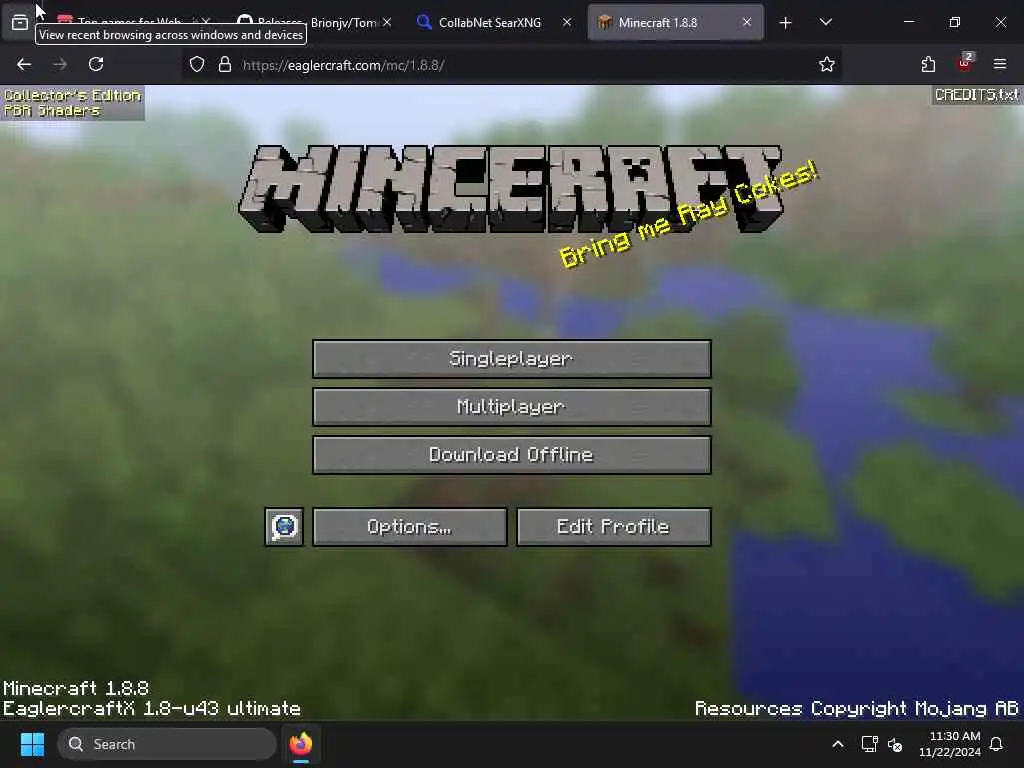This screenshot has height=768, width=1024.
Task: Click the Firefox taskbar icon
Action: point(300,744)
